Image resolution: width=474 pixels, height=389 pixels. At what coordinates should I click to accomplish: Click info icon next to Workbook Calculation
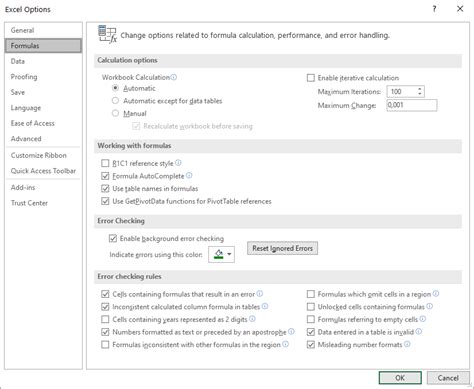(174, 77)
